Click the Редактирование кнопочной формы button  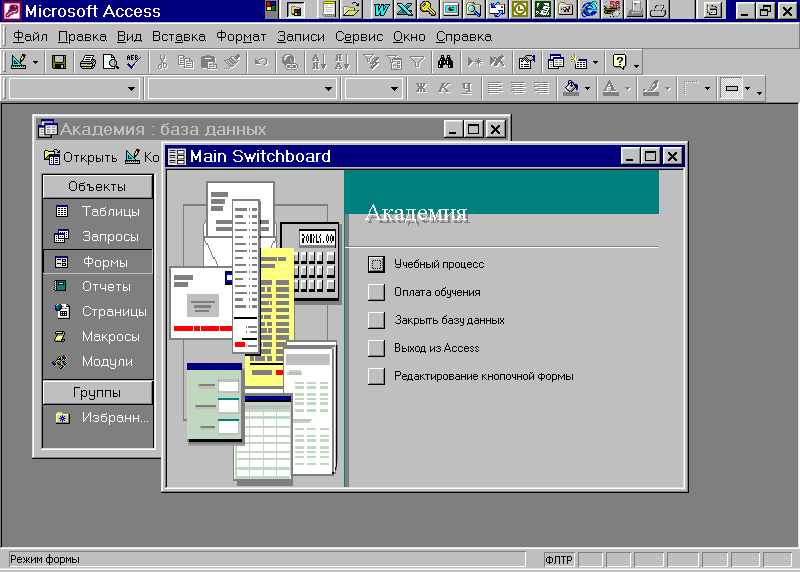click(377, 376)
